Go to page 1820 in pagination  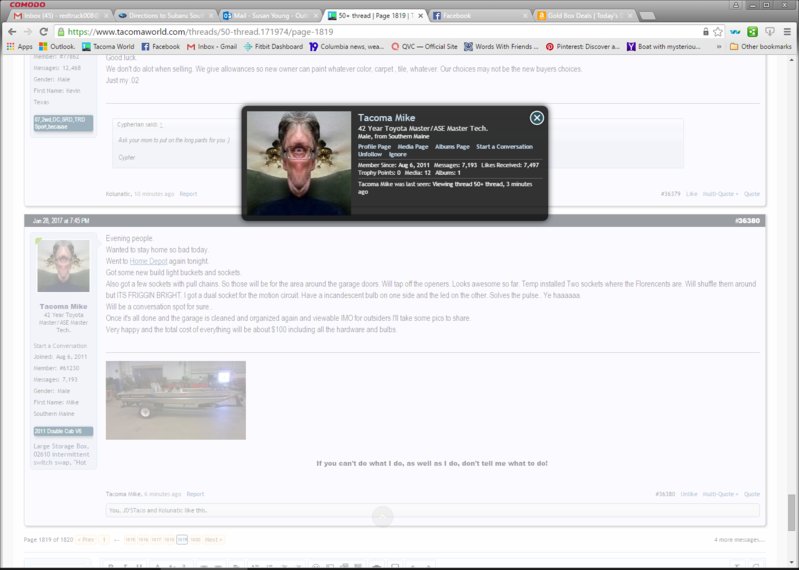click(x=195, y=539)
